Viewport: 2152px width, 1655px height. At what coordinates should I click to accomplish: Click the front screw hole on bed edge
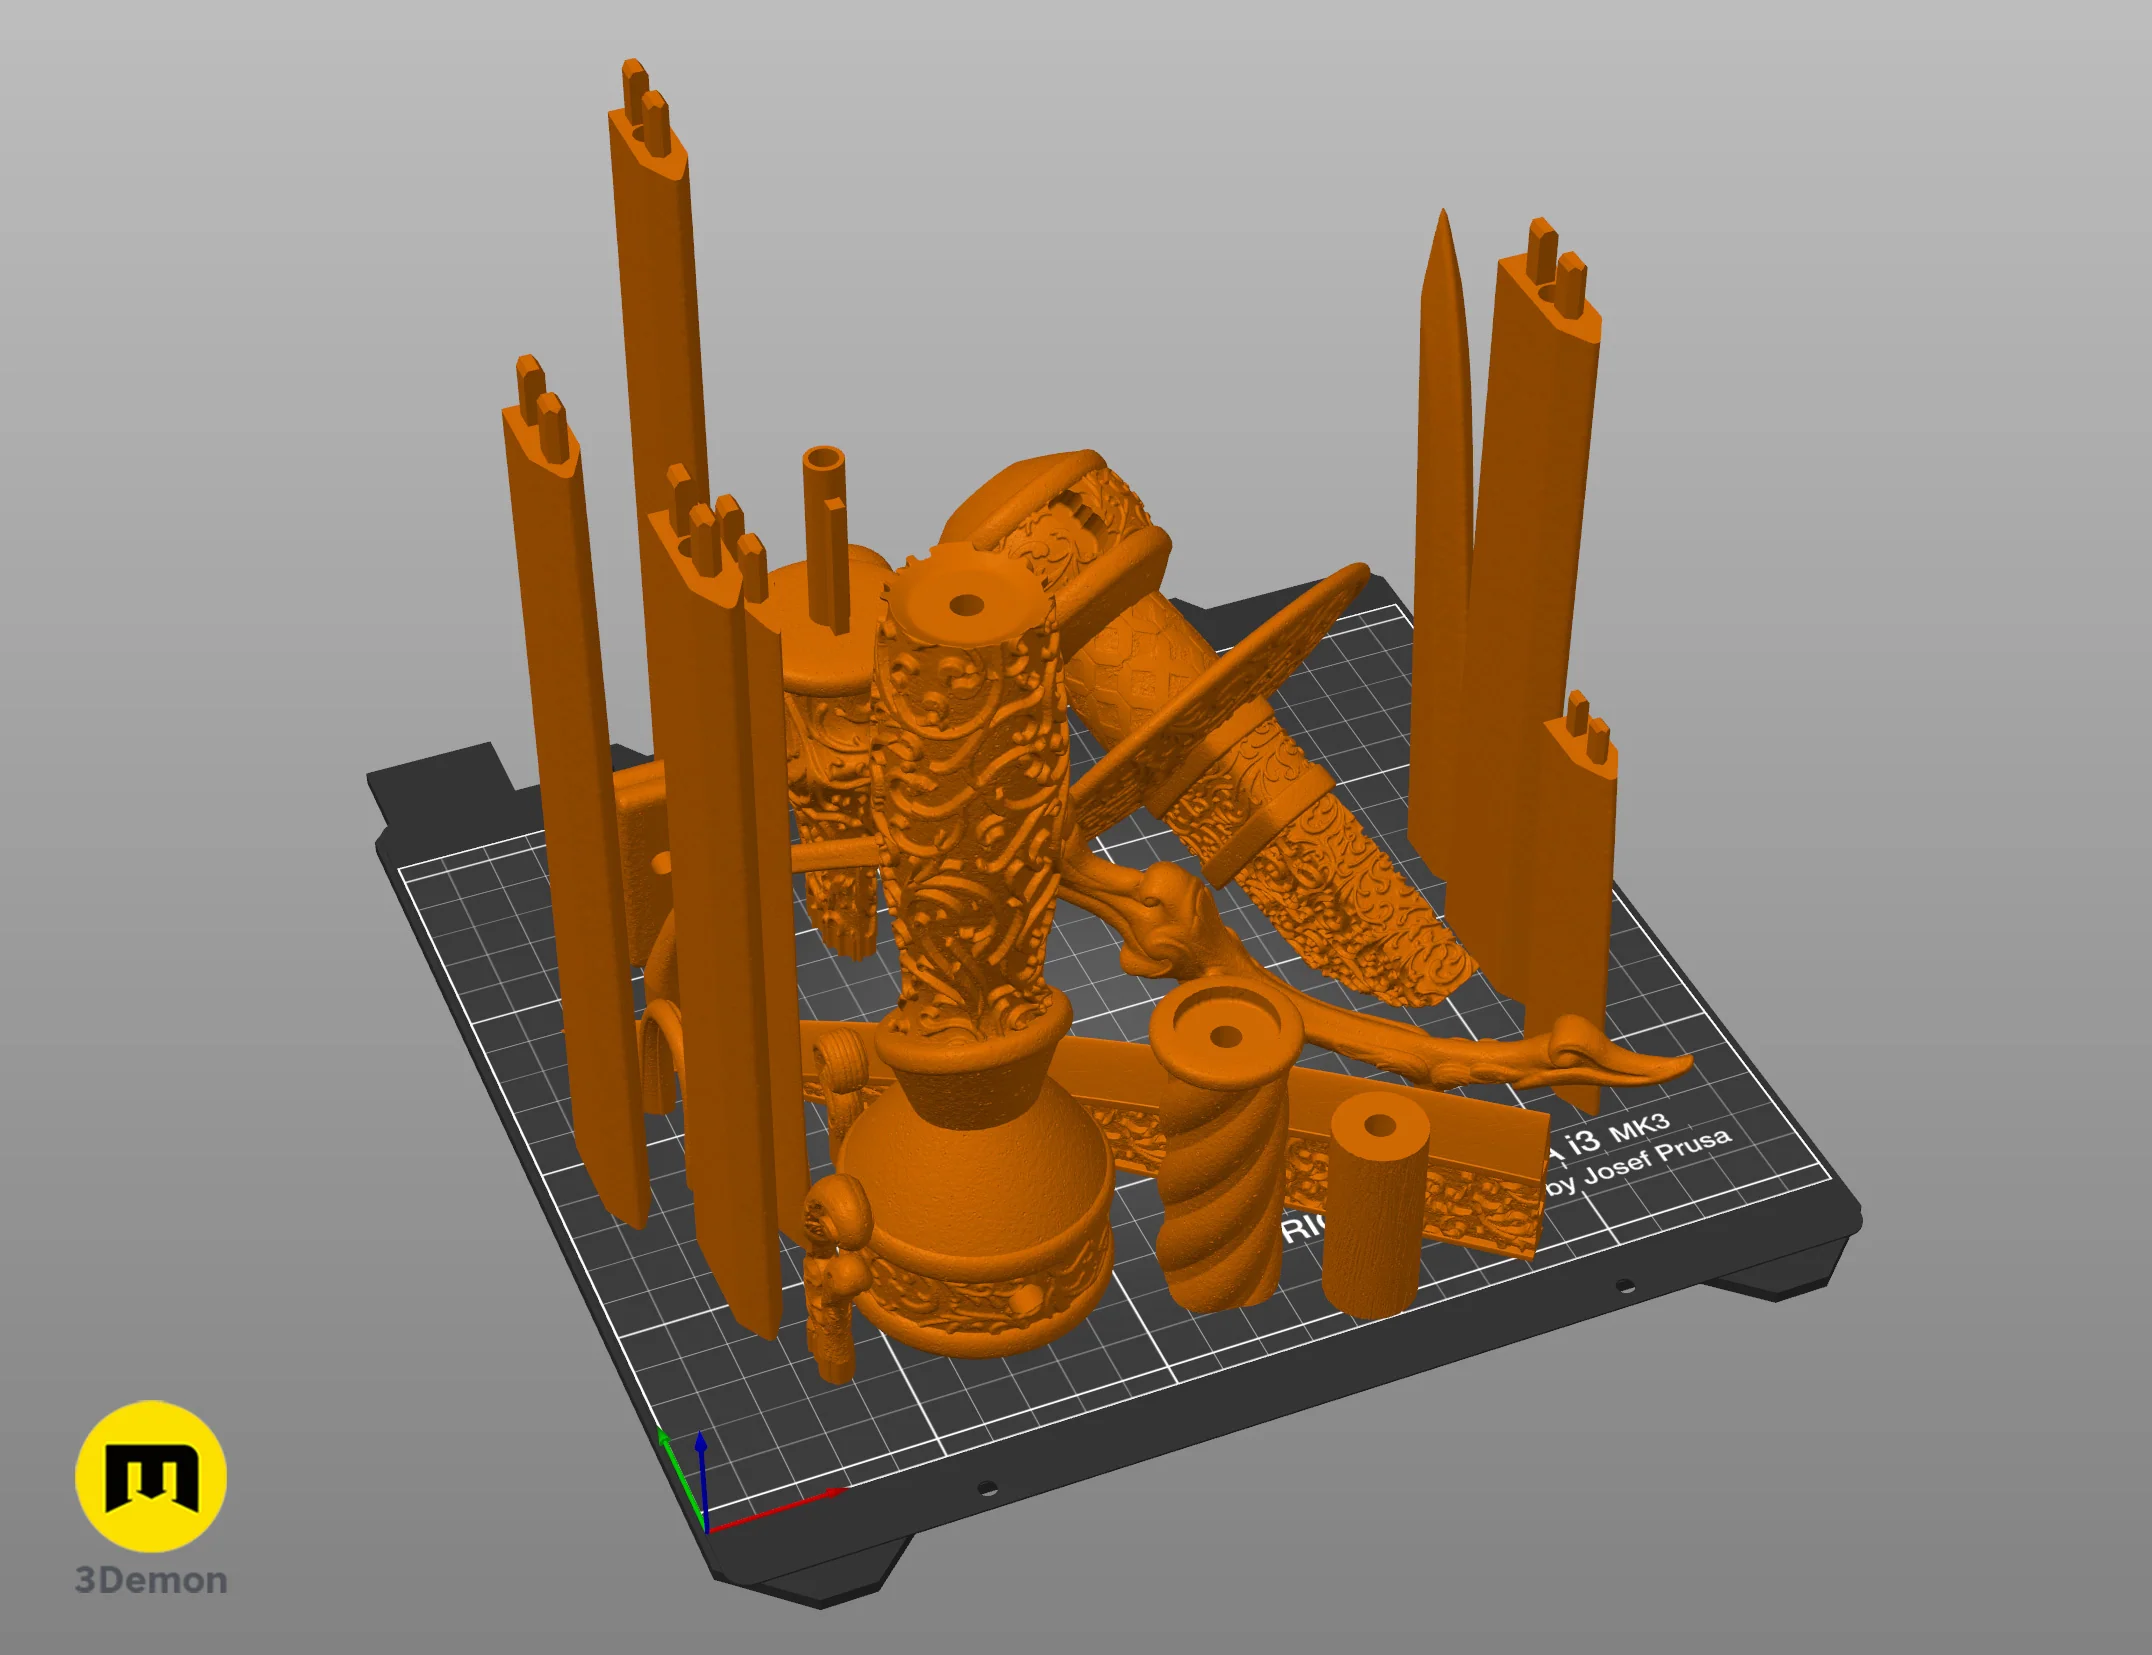(x=986, y=1488)
